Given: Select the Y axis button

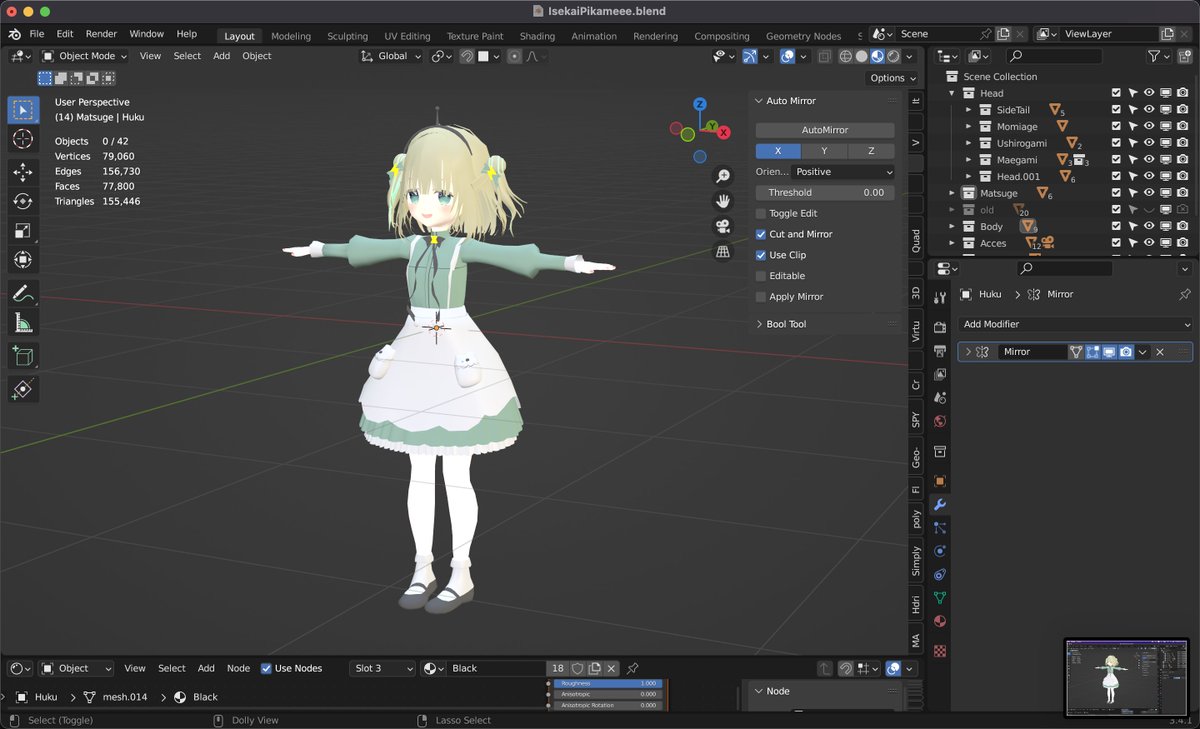Looking at the screenshot, I should coord(825,151).
